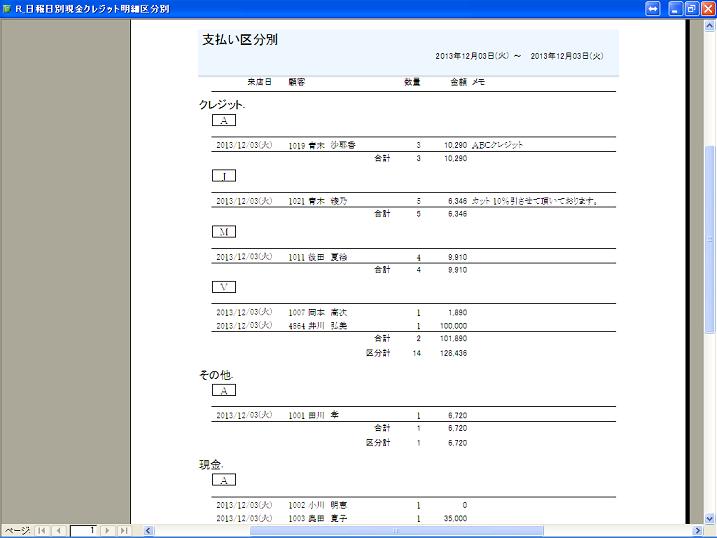The width and height of the screenshot is (717, 538).
Task: Restore down the report preview window
Action: click(x=691, y=8)
